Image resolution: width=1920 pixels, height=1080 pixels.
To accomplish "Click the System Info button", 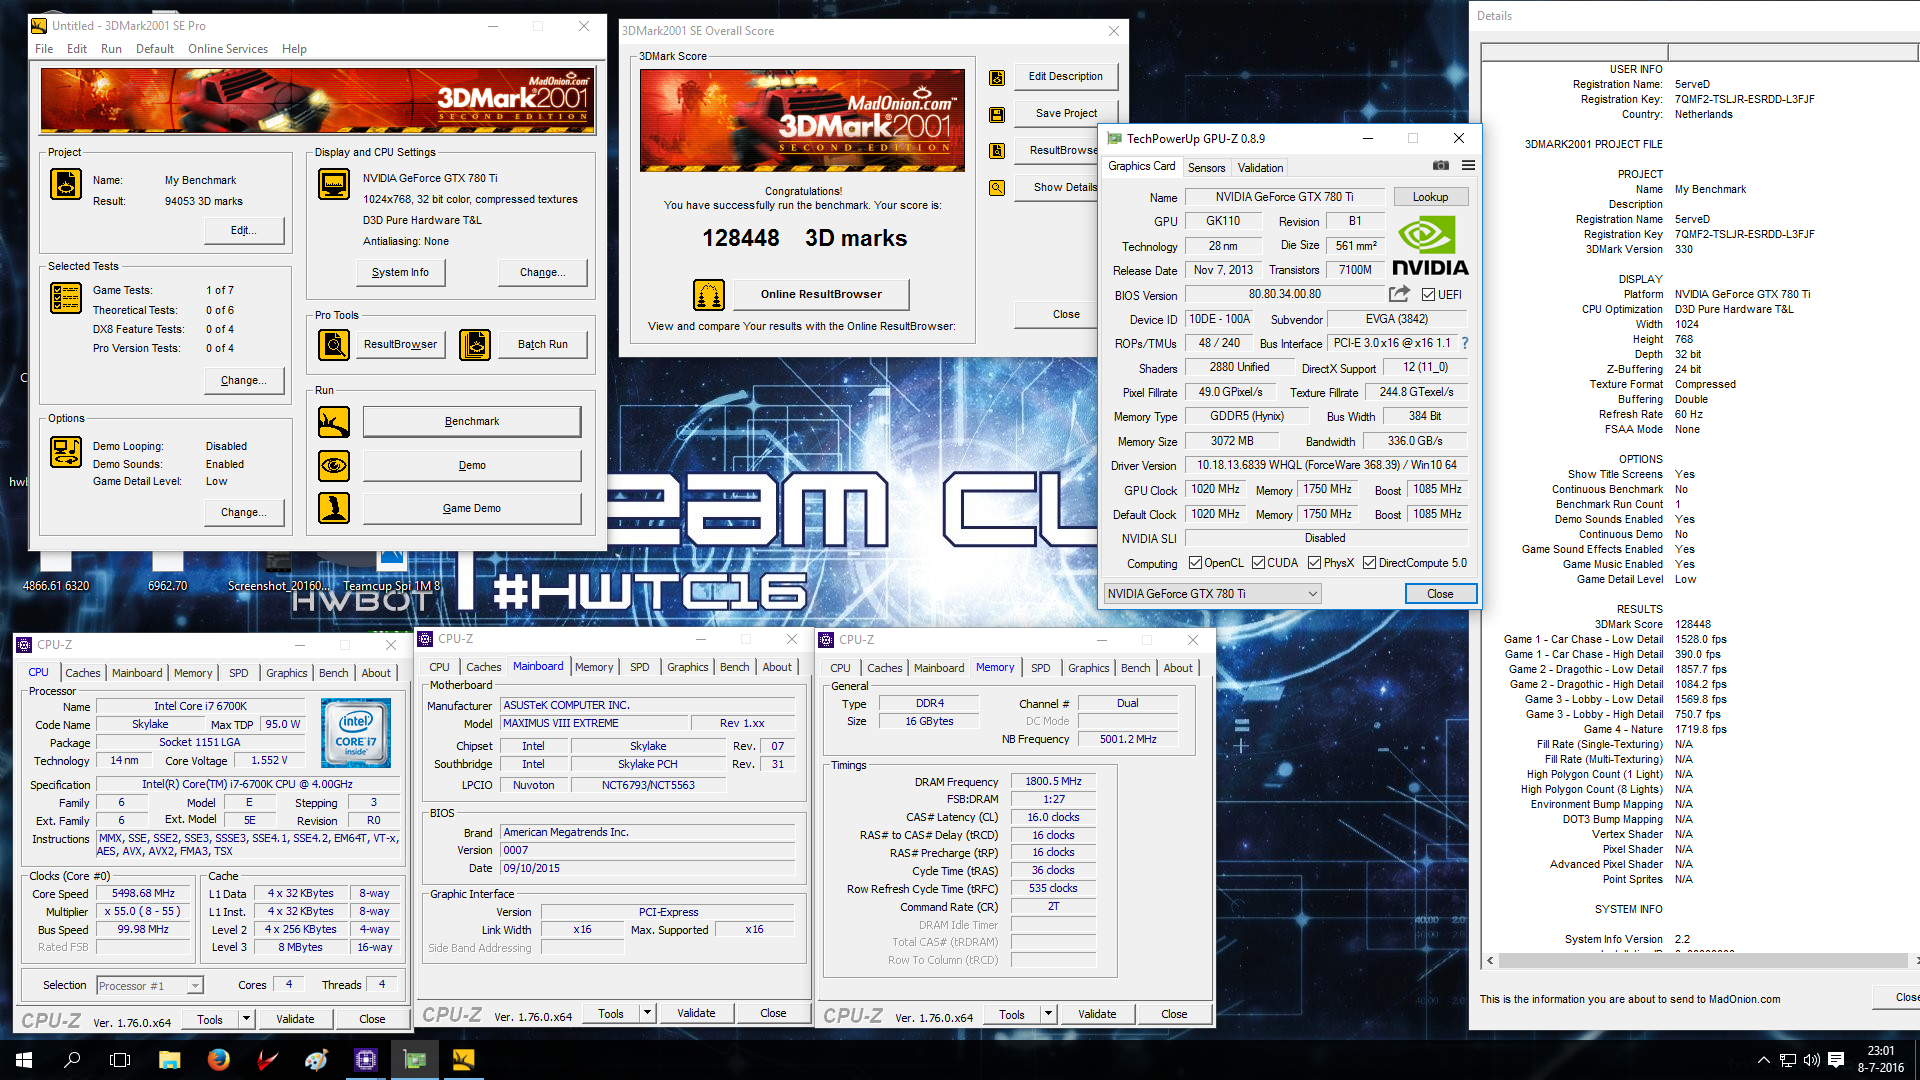I will 400,272.
